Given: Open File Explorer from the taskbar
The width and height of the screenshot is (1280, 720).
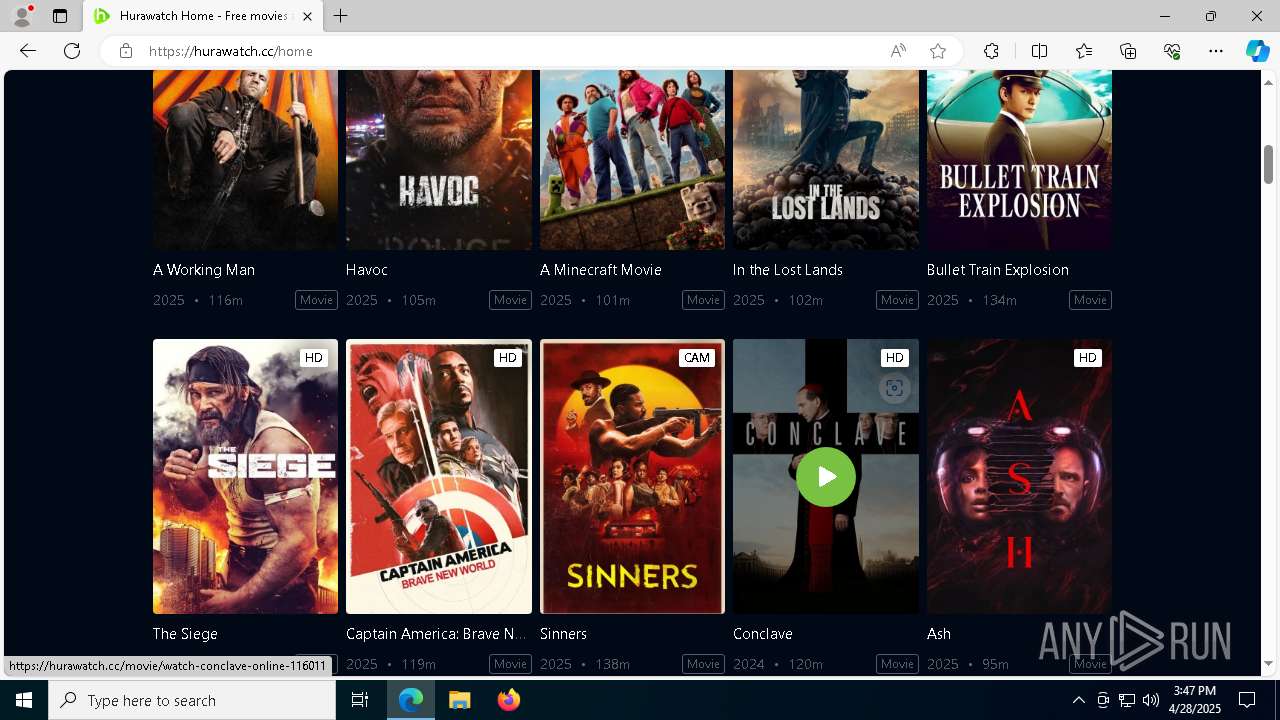Looking at the screenshot, I should pos(459,700).
